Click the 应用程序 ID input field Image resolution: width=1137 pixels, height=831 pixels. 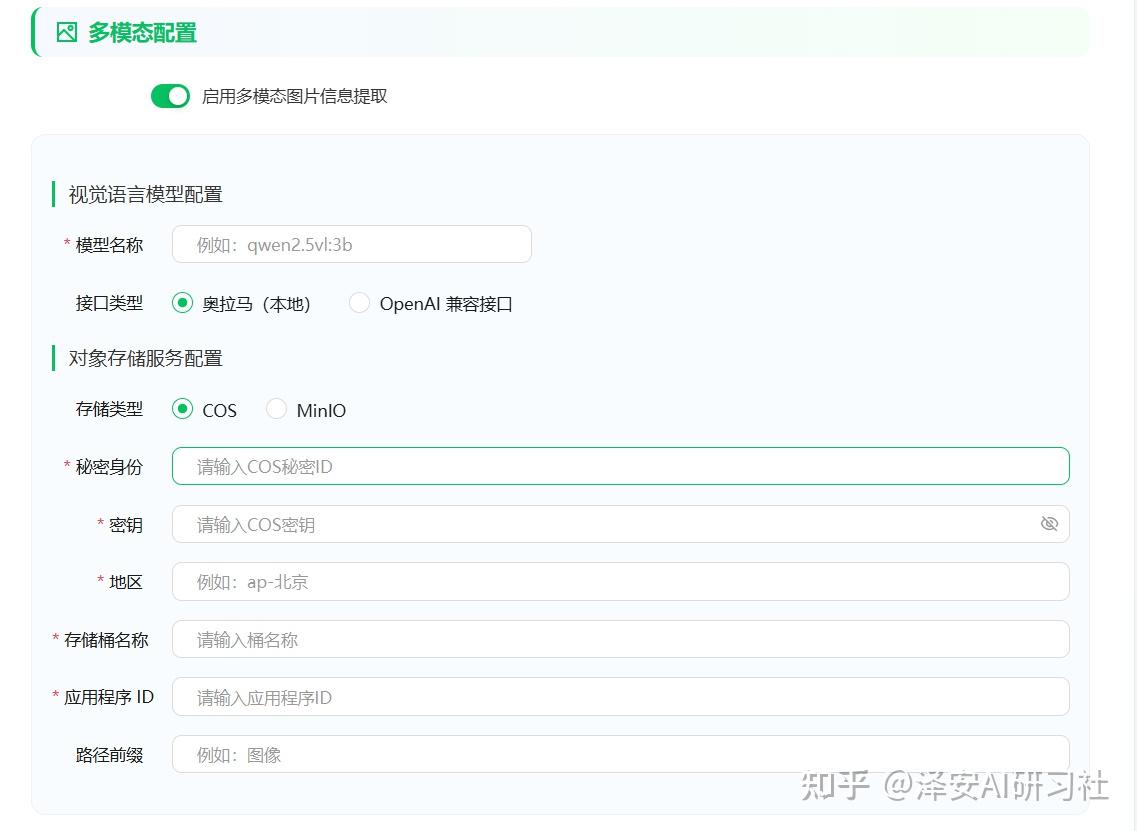coord(620,697)
